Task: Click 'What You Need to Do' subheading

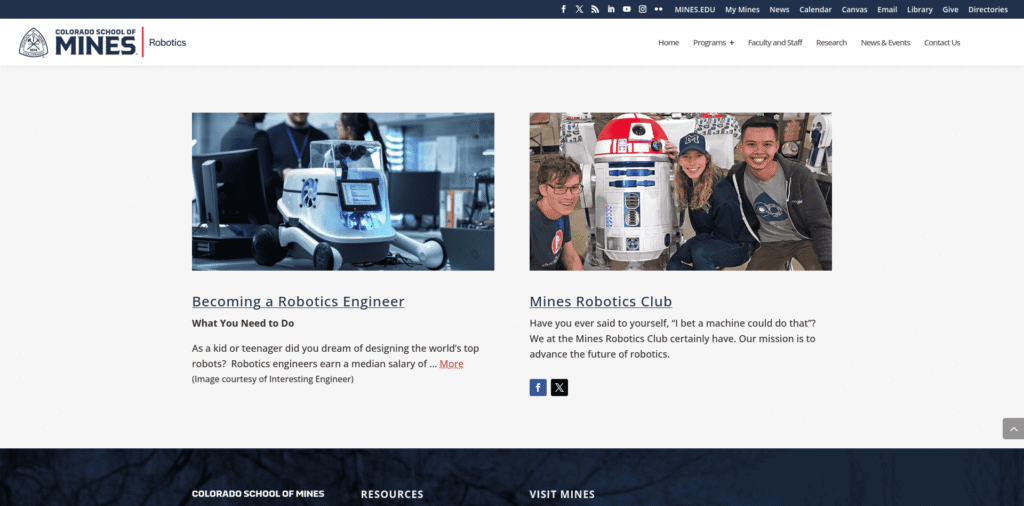Action: (243, 323)
